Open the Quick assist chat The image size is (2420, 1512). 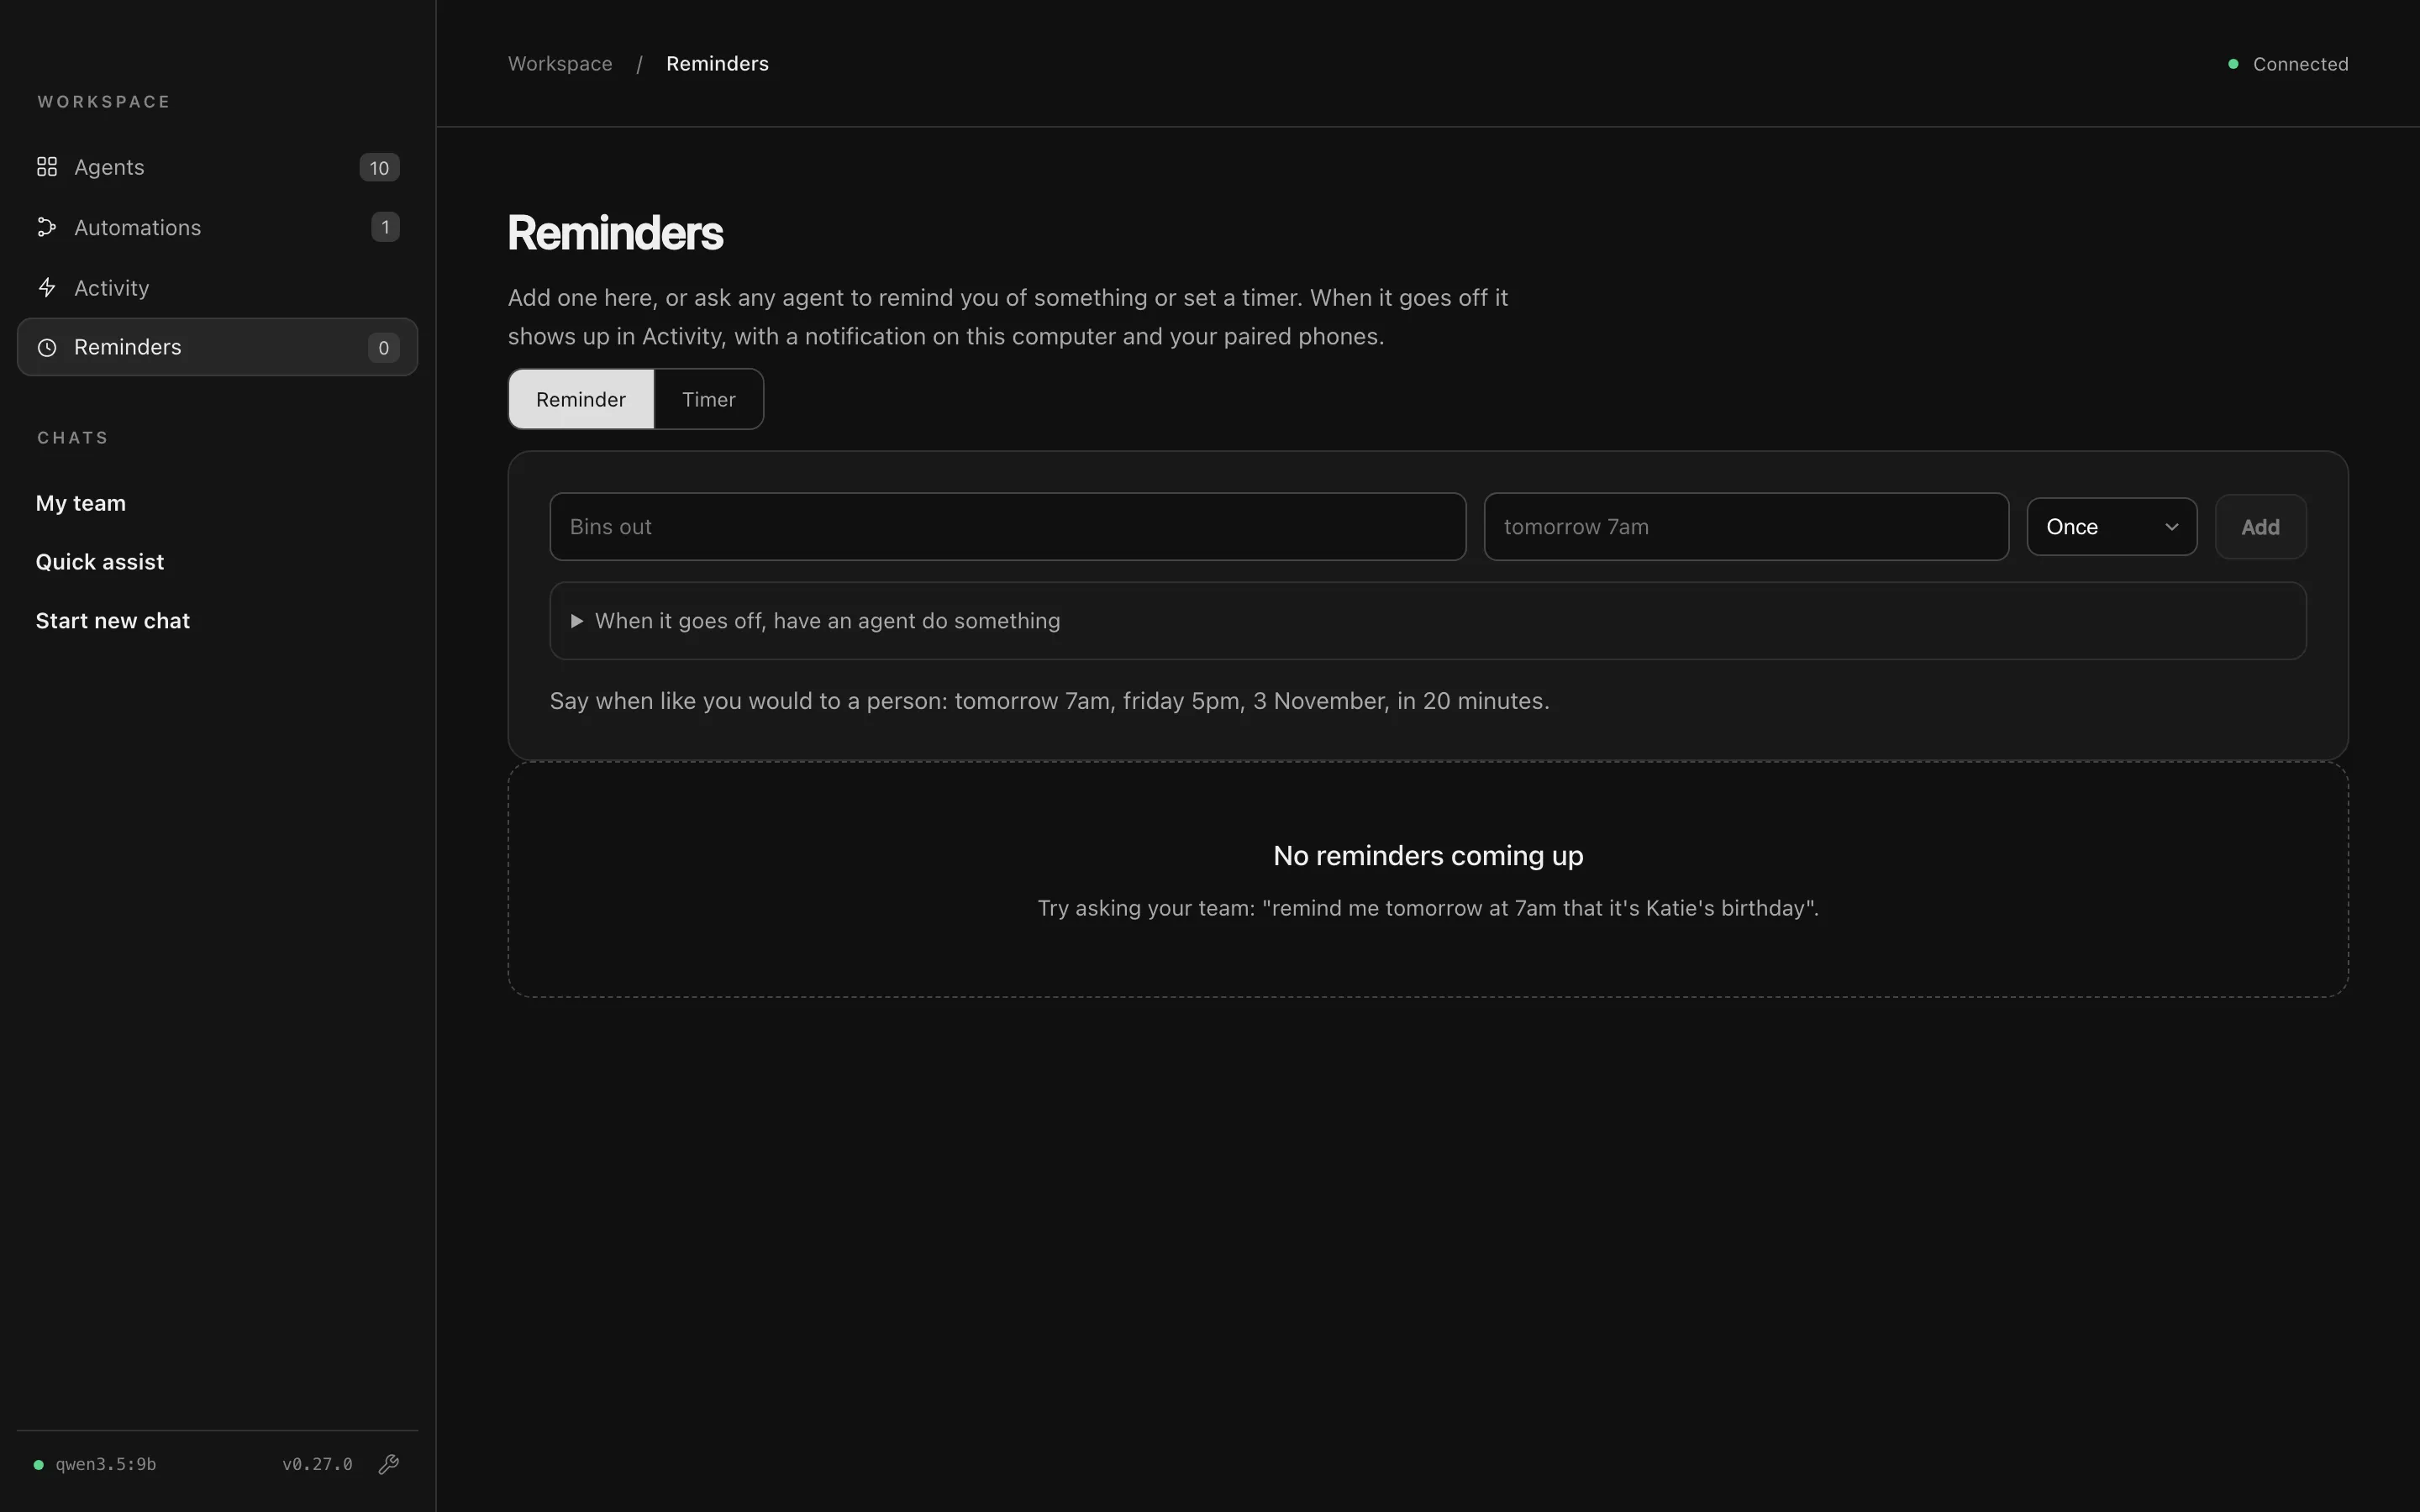tap(100, 562)
